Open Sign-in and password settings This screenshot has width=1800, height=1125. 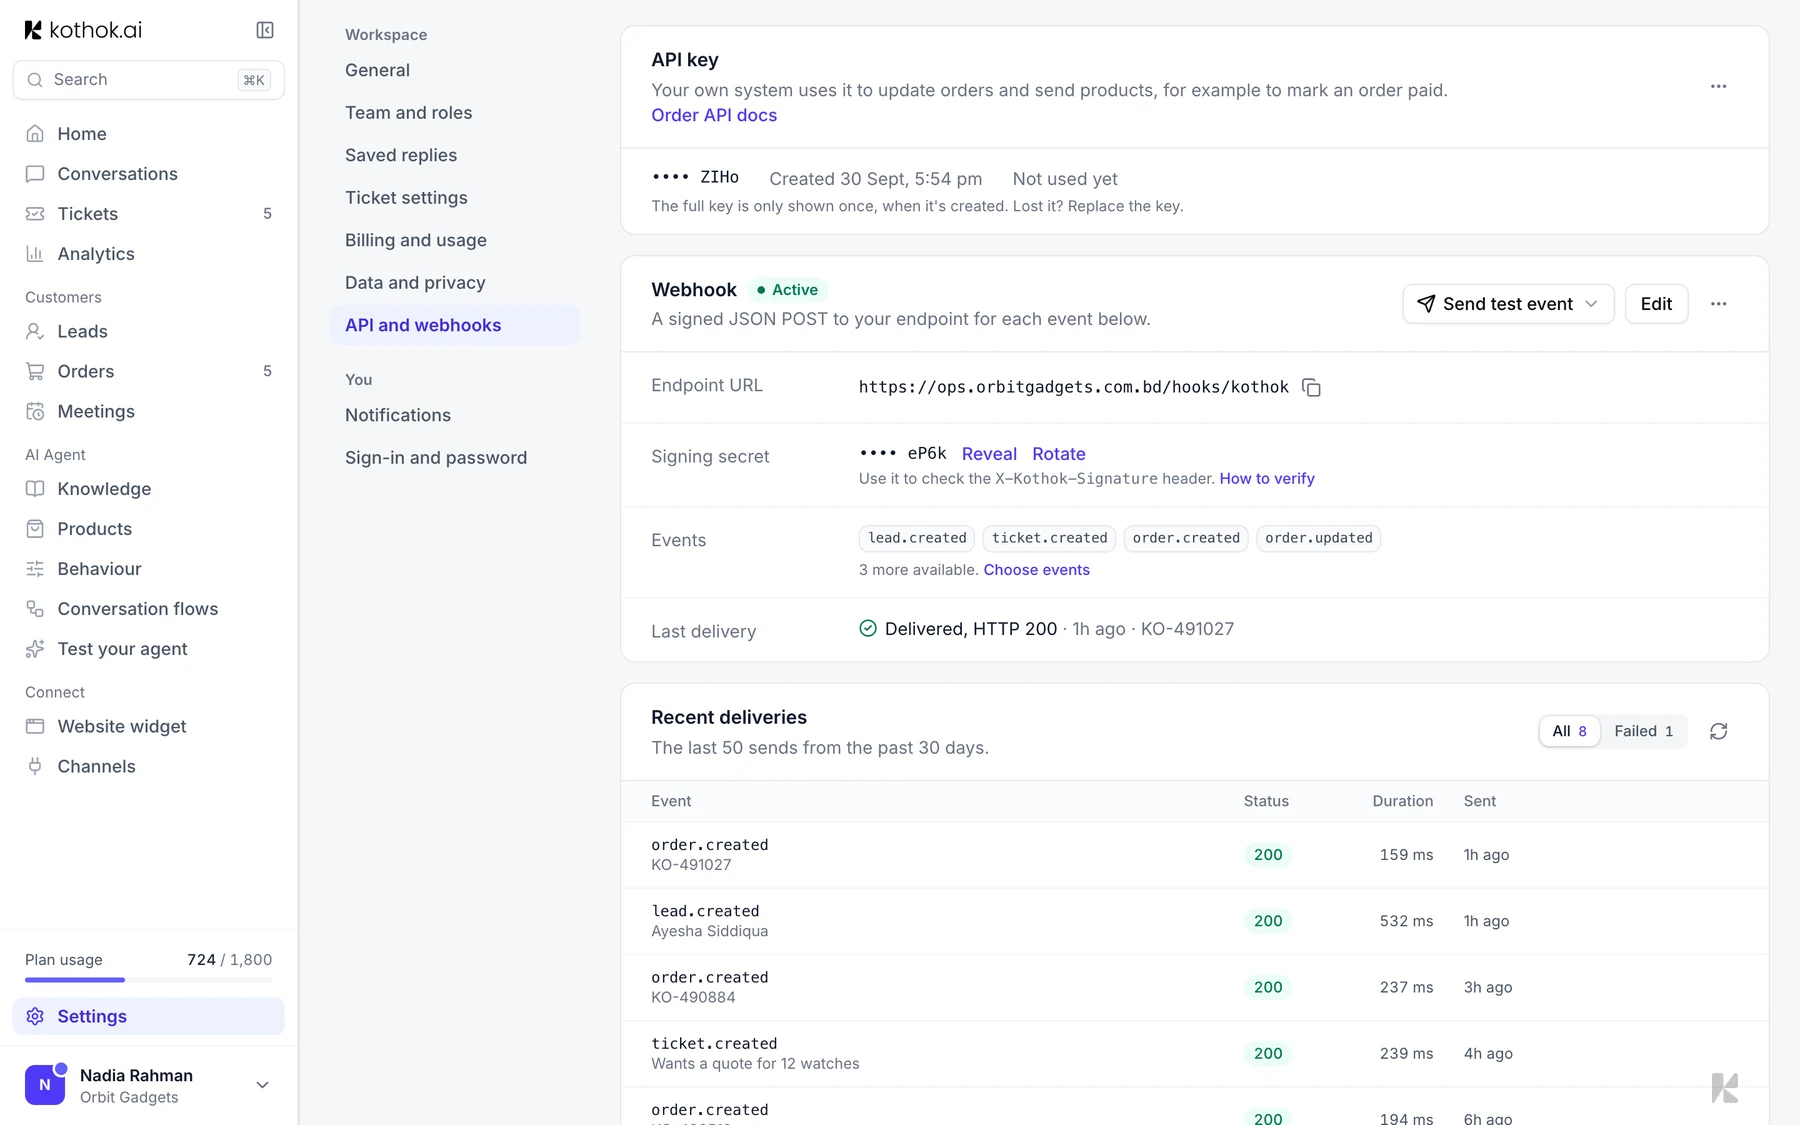click(455, 458)
